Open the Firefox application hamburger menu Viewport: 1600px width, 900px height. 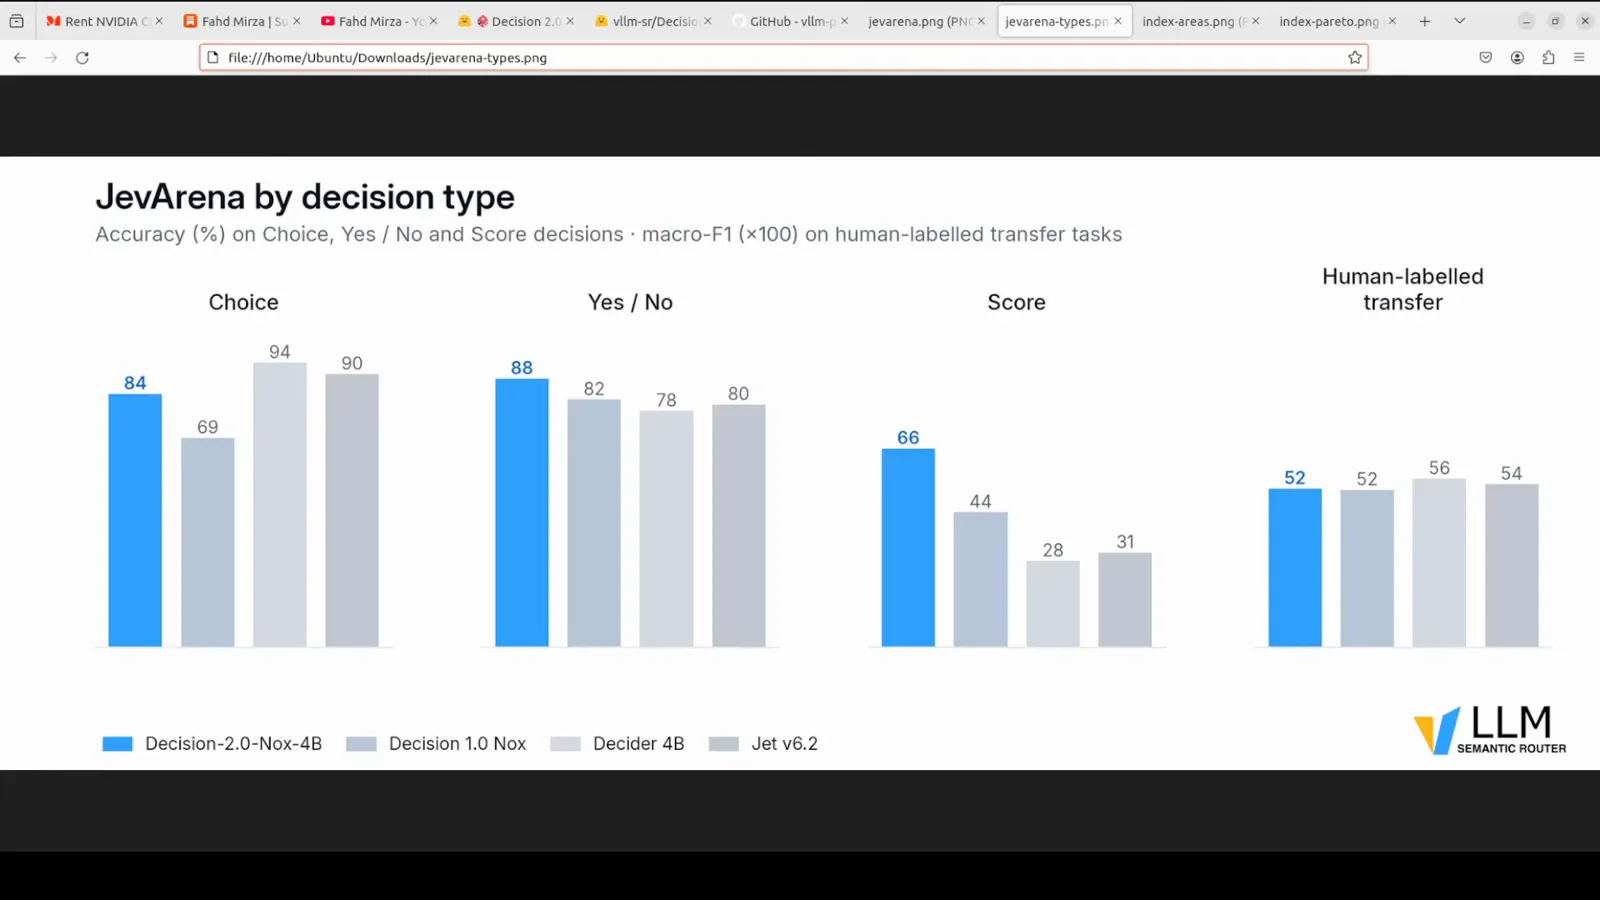tap(1579, 58)
